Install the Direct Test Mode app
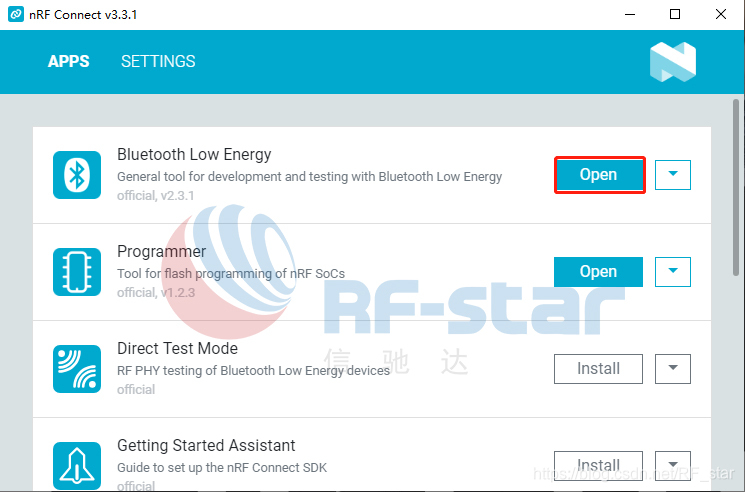 pyautogui.click(x=599, y=369)
